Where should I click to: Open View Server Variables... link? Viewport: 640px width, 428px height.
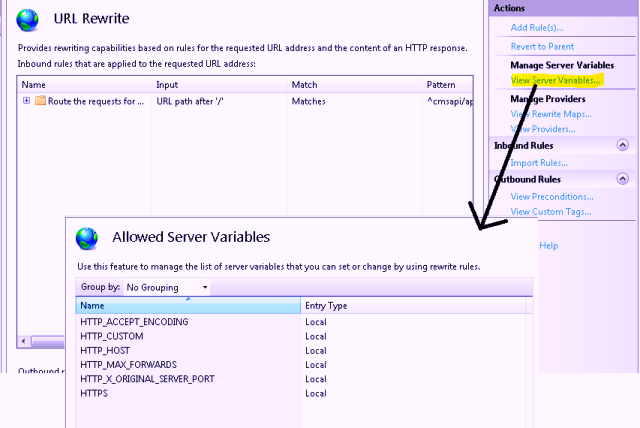pyautogui.click(x=555, y=80)
